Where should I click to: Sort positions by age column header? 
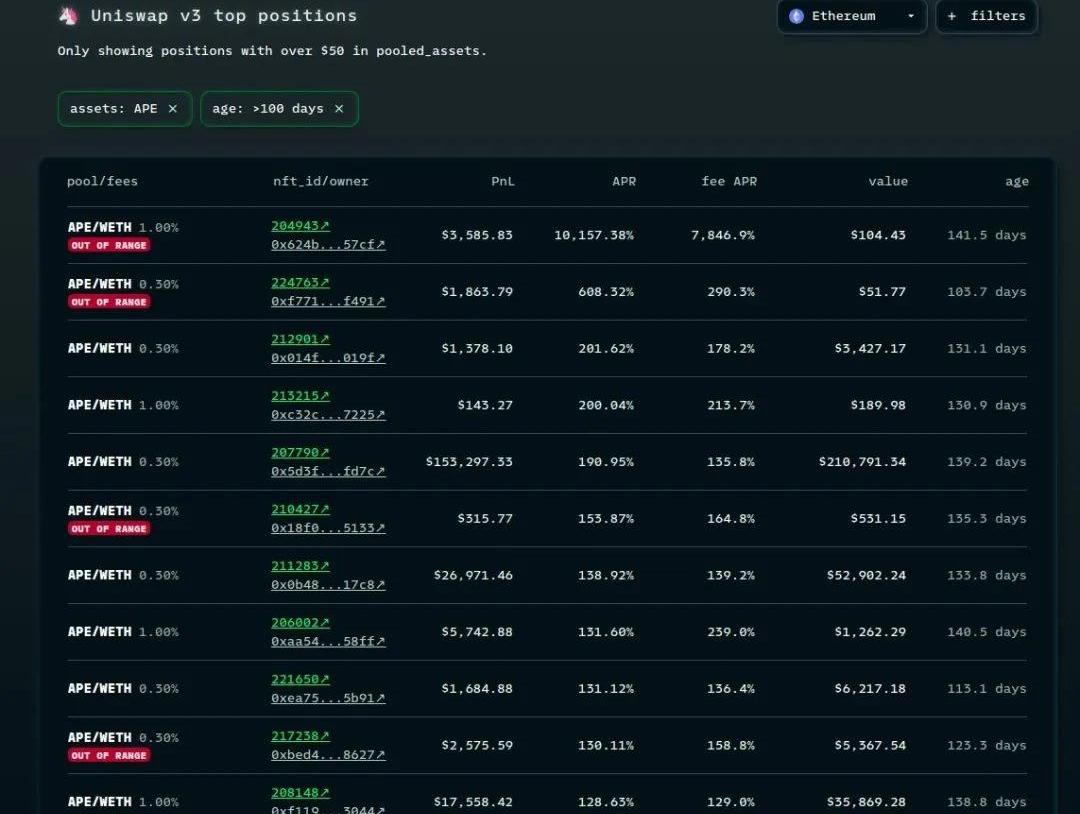tap(1016, 181)
